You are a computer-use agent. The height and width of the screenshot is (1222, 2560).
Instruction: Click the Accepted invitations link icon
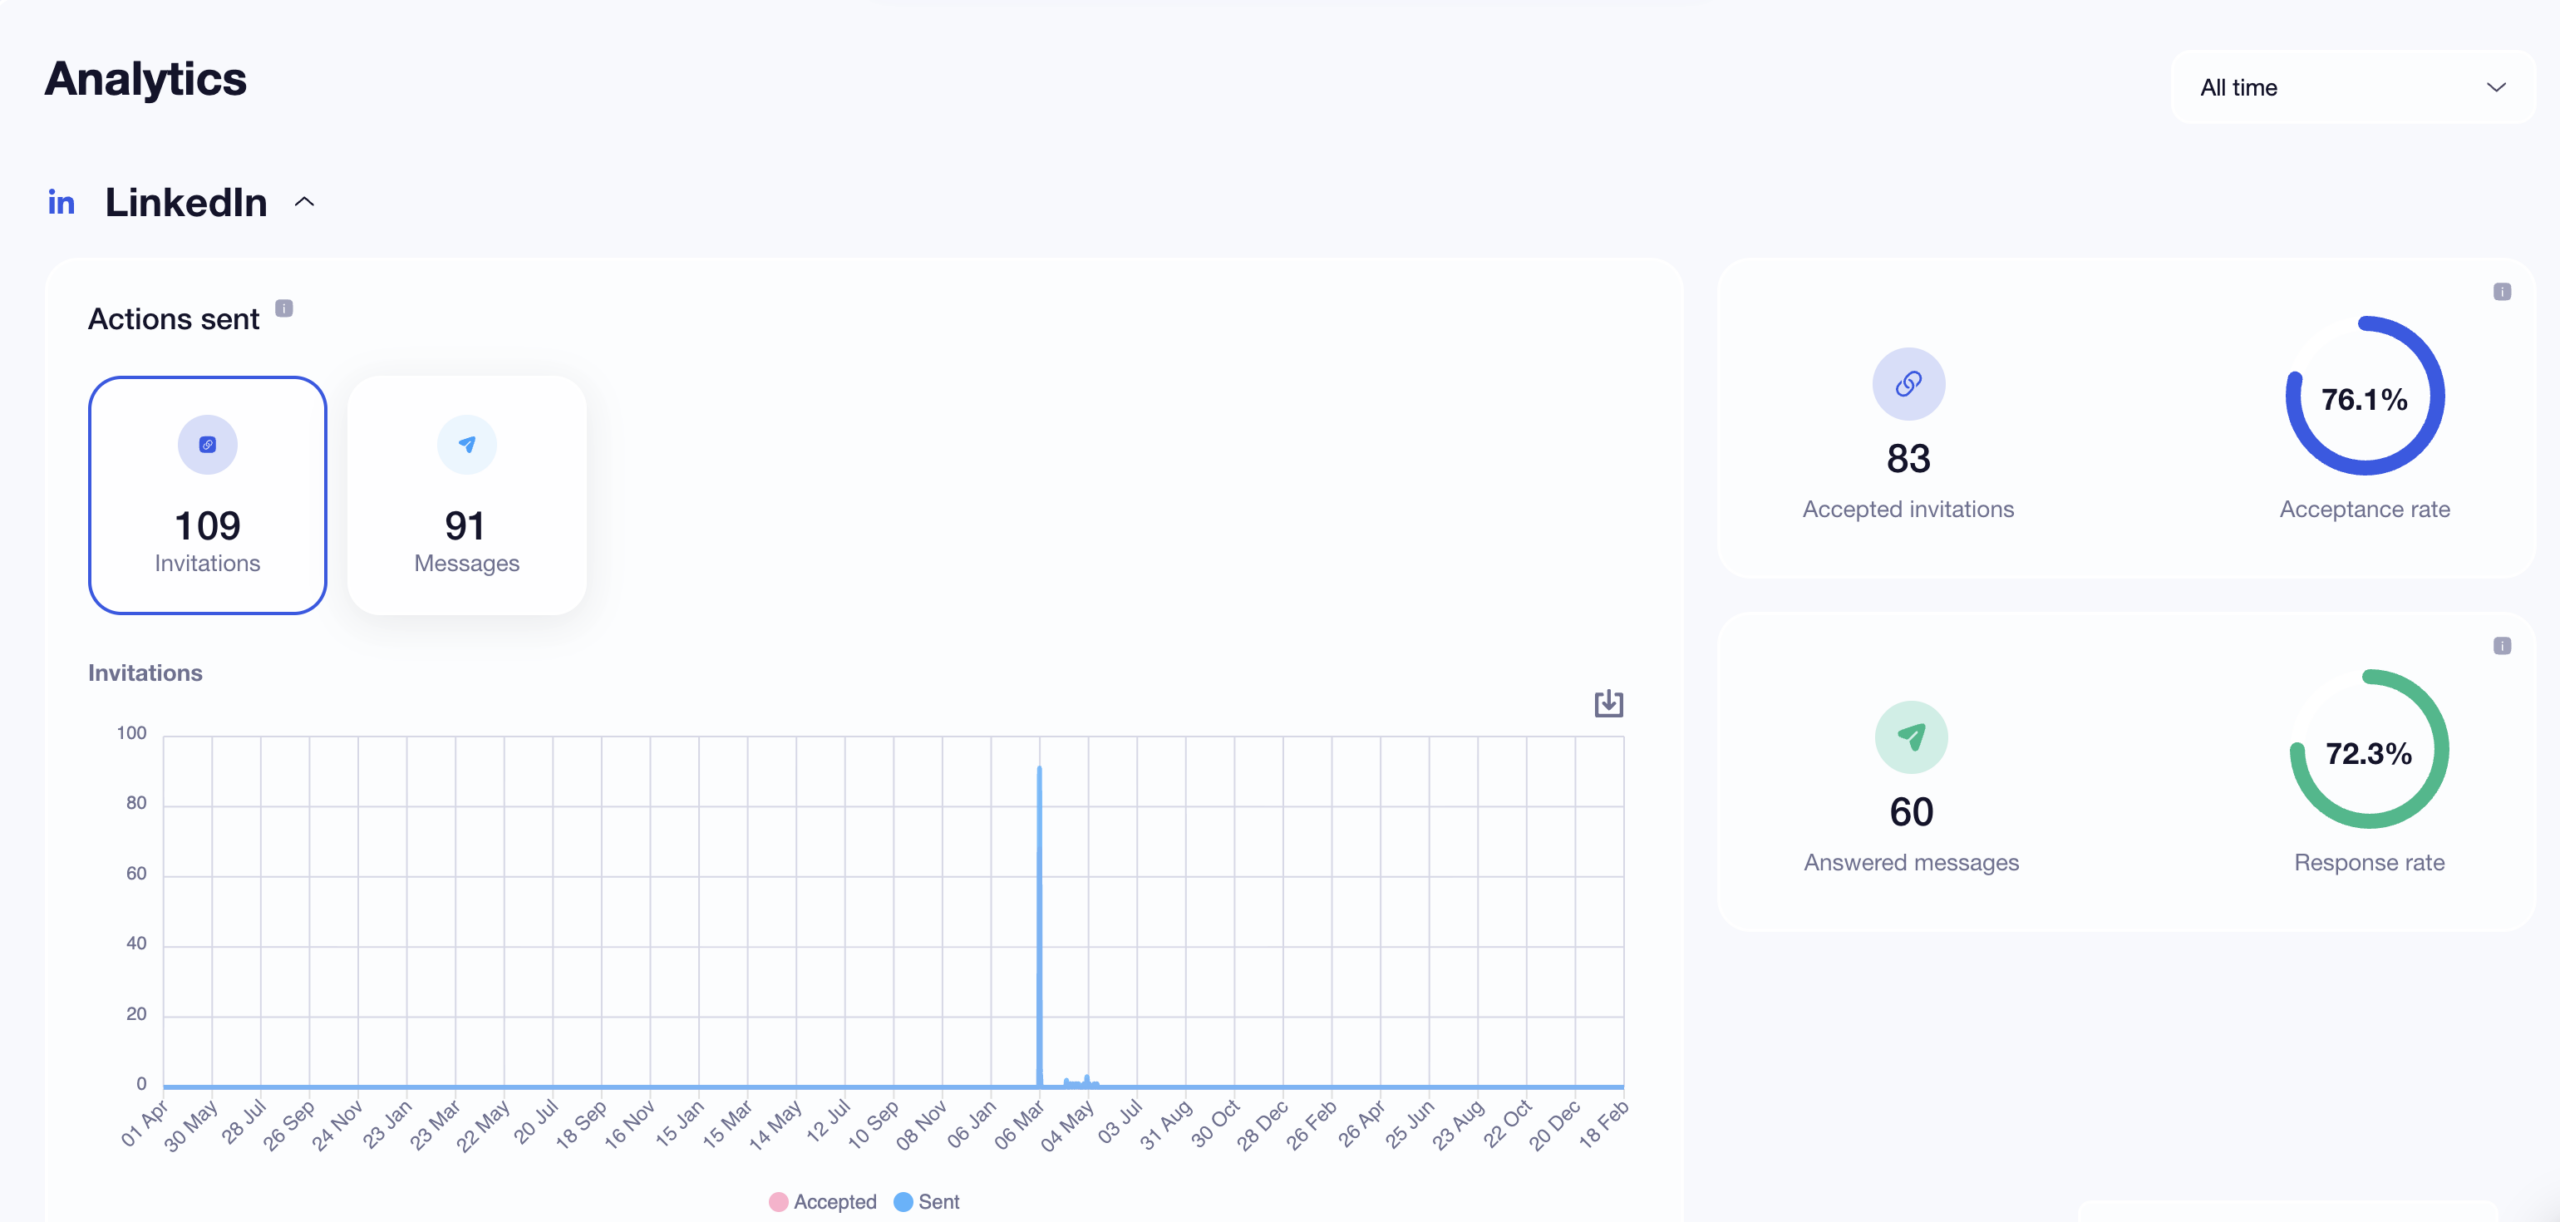[x=1908, y=384]
